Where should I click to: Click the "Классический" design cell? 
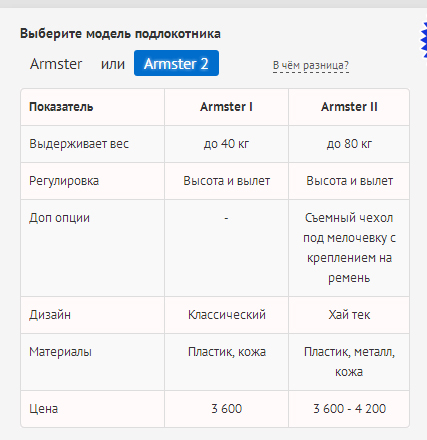tap(227, 315)
